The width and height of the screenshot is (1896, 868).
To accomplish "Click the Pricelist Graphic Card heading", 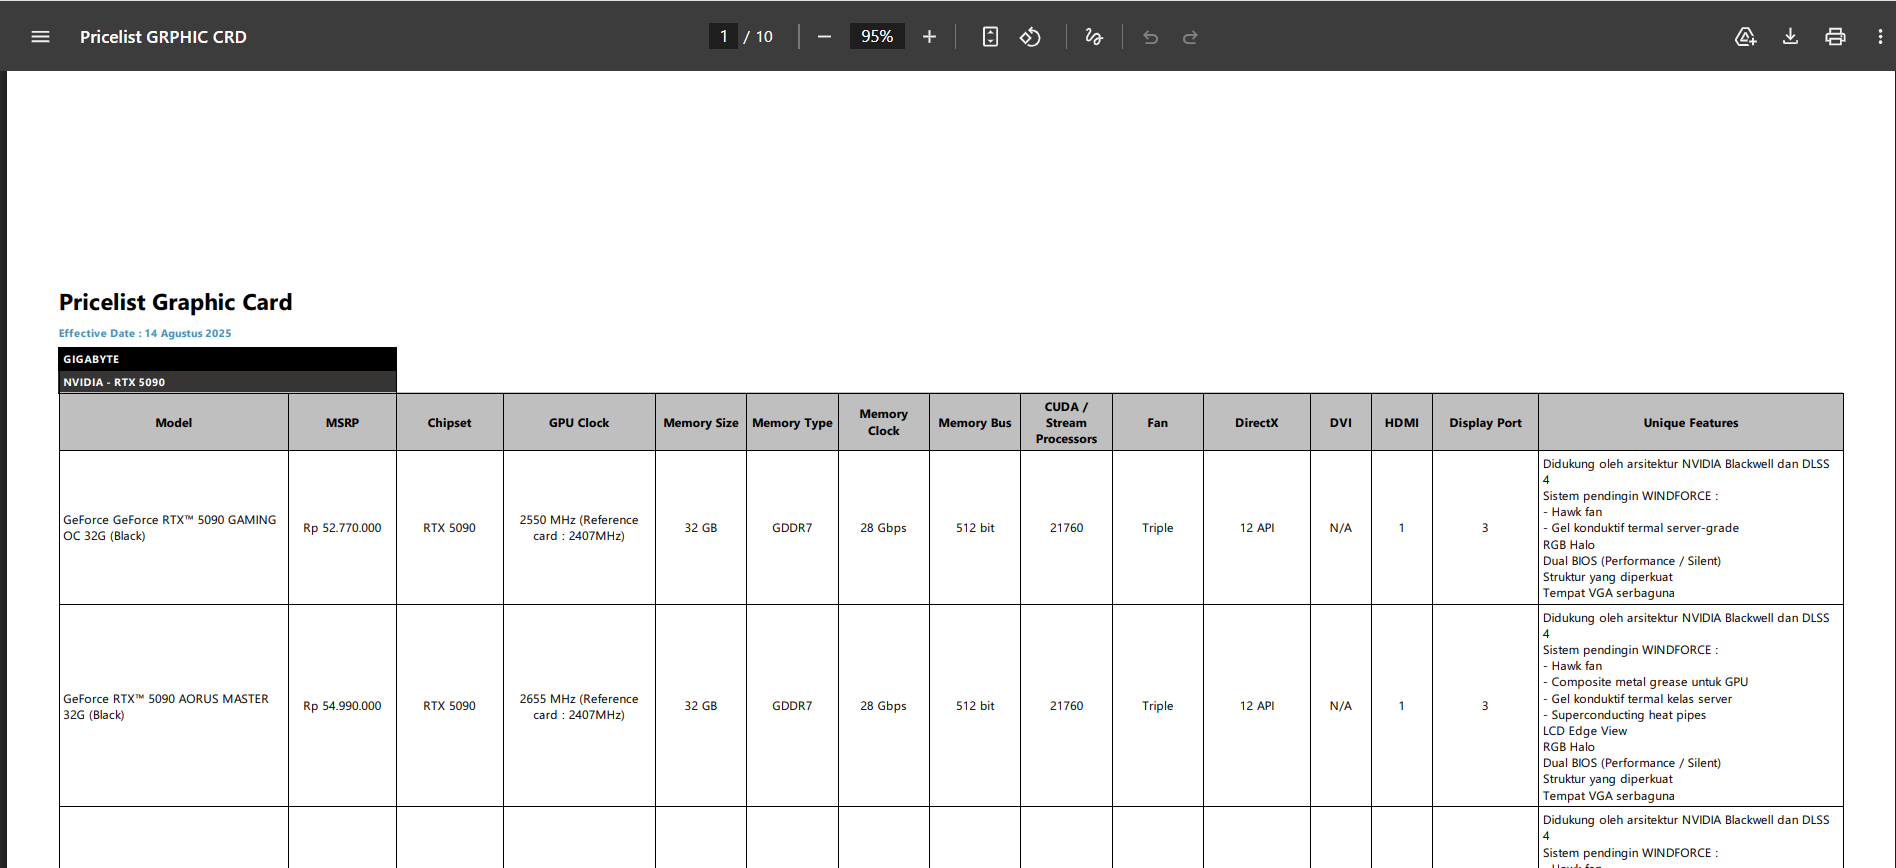I will [x=176, y=302].
